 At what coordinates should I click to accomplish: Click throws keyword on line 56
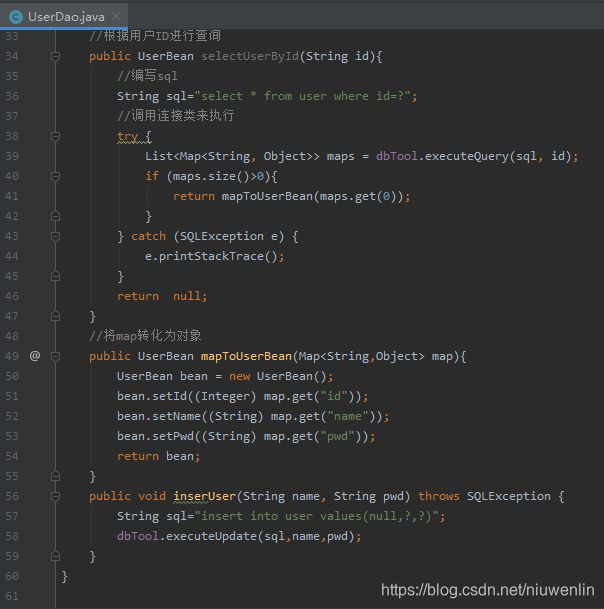(x=439, y=496)
